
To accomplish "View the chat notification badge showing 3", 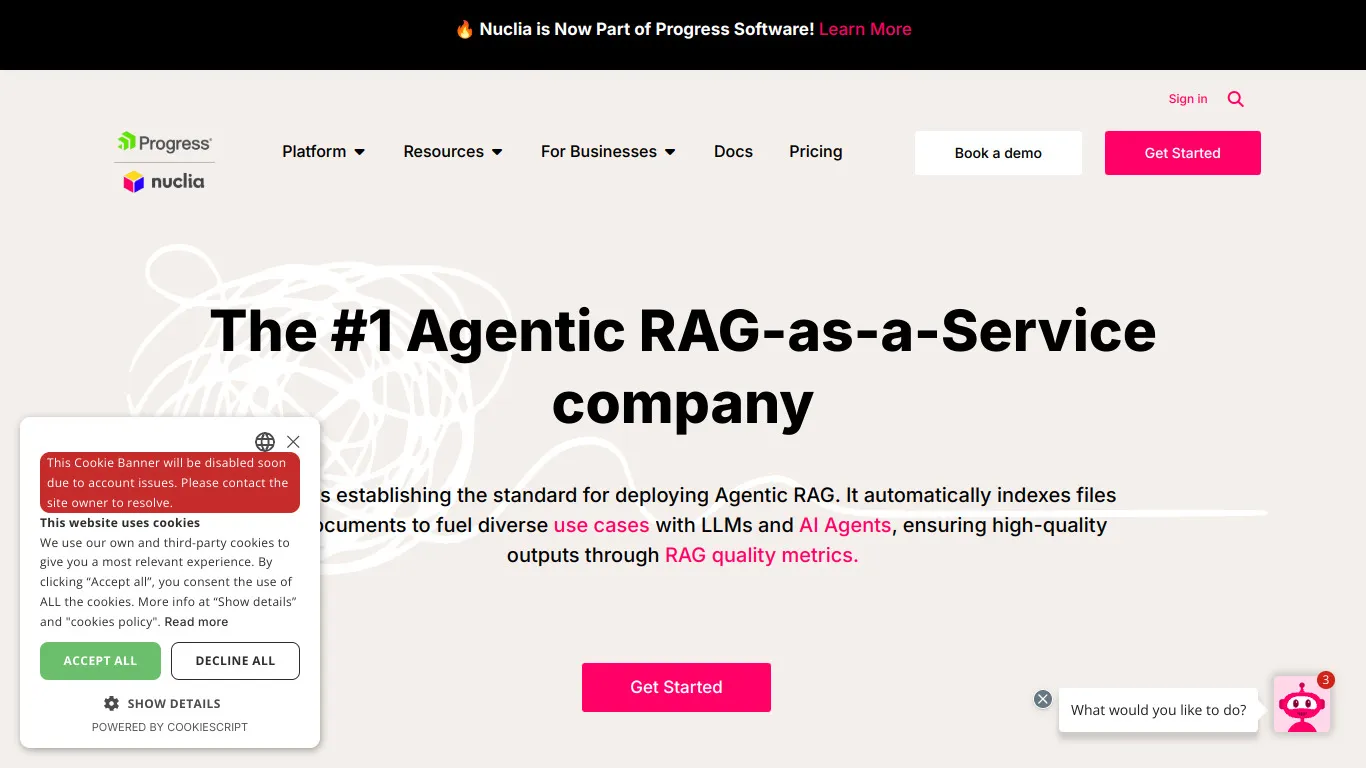I will click(x=1326, y=680).
